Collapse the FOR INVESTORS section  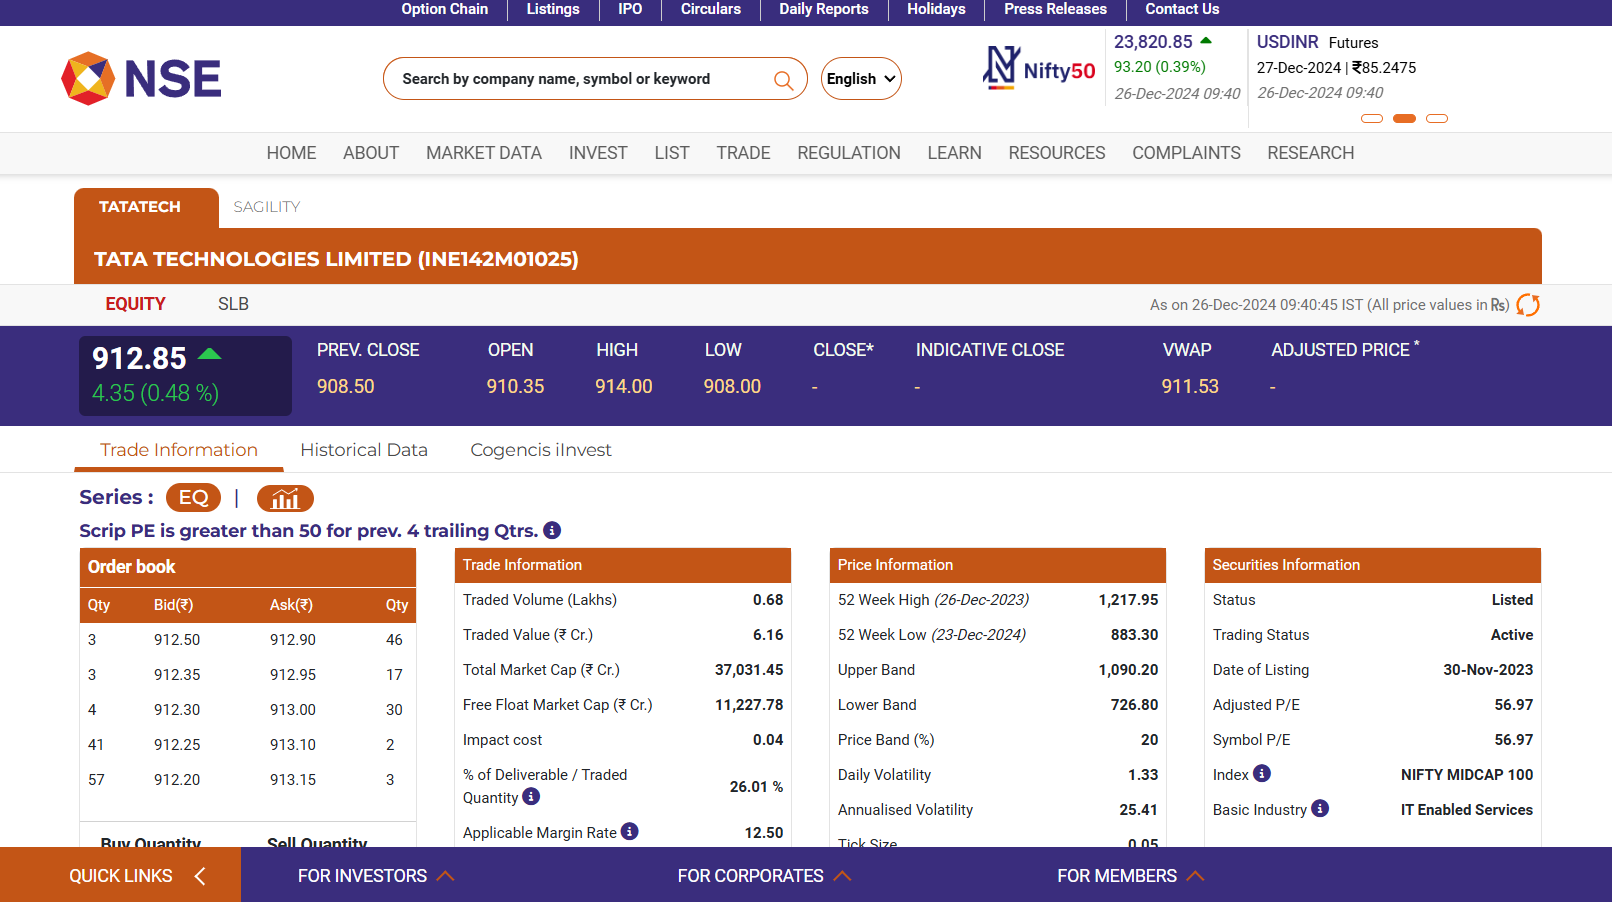click(x=446, y=875)
